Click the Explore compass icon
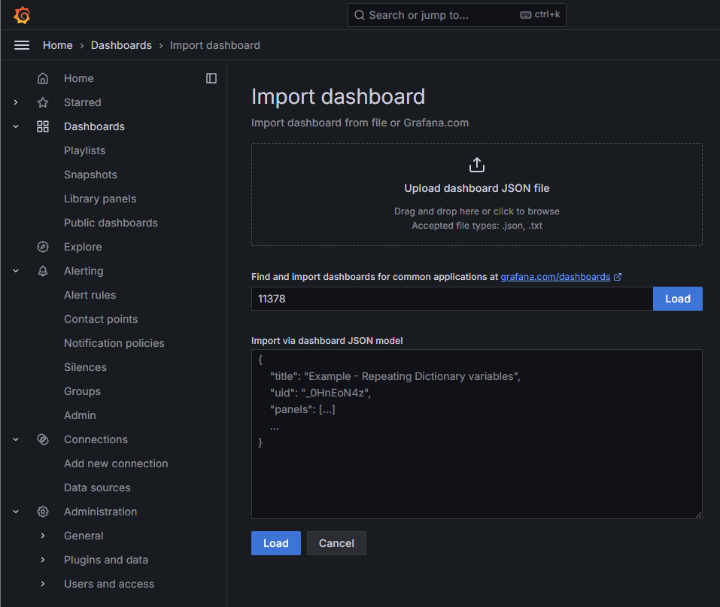Screen dimensions: 720x607 coord(43,247)
